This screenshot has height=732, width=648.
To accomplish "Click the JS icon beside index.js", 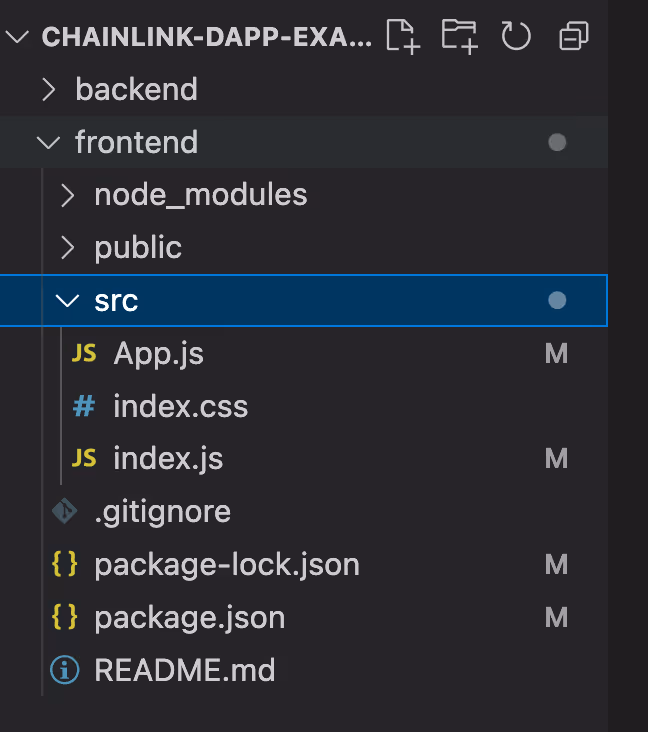I will coord(84,458).
